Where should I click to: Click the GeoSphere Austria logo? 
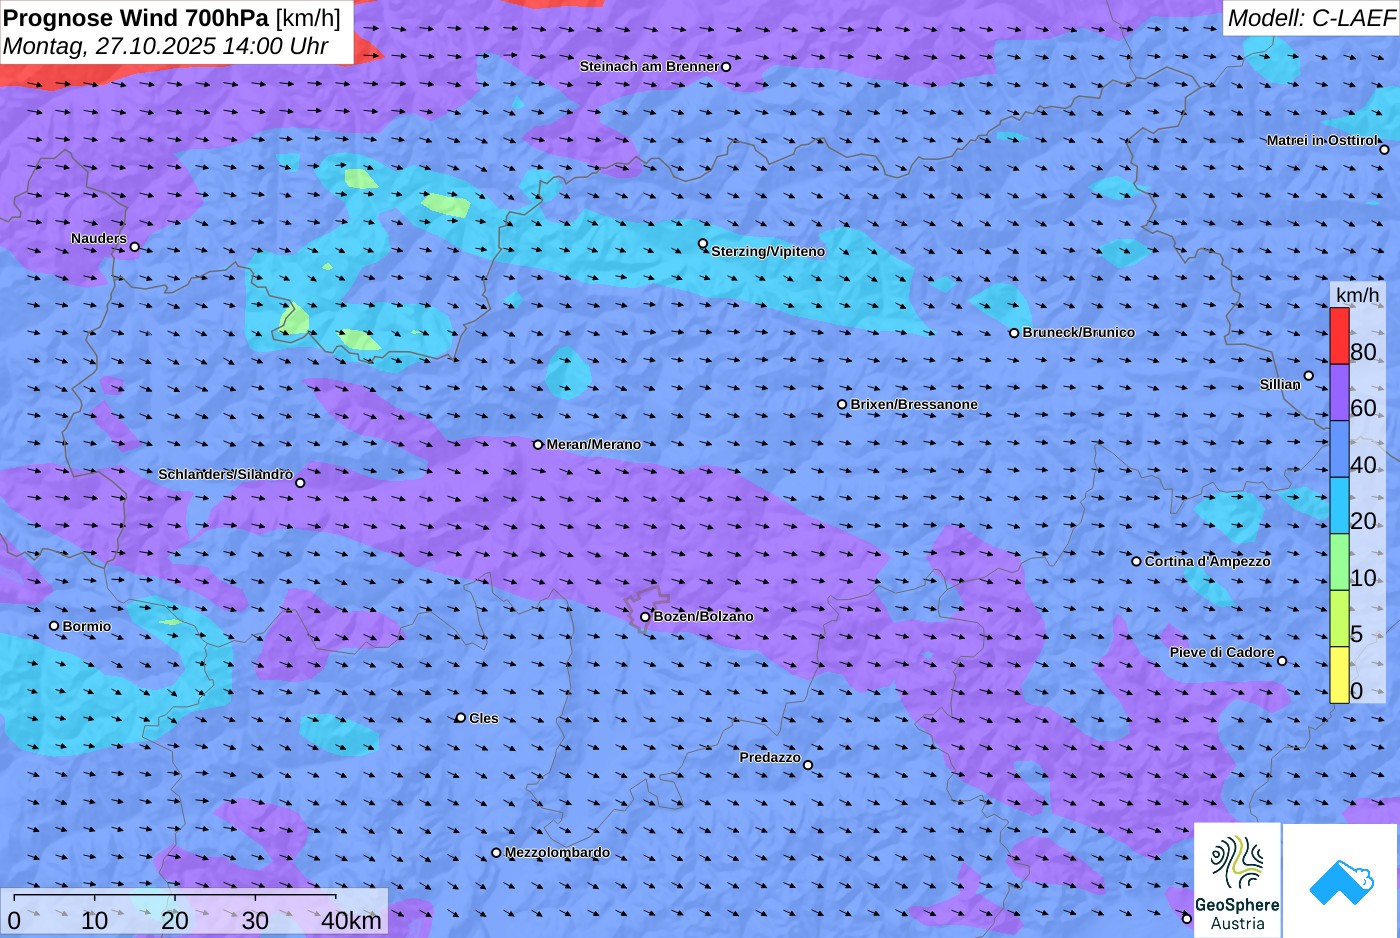(1237, 881)
